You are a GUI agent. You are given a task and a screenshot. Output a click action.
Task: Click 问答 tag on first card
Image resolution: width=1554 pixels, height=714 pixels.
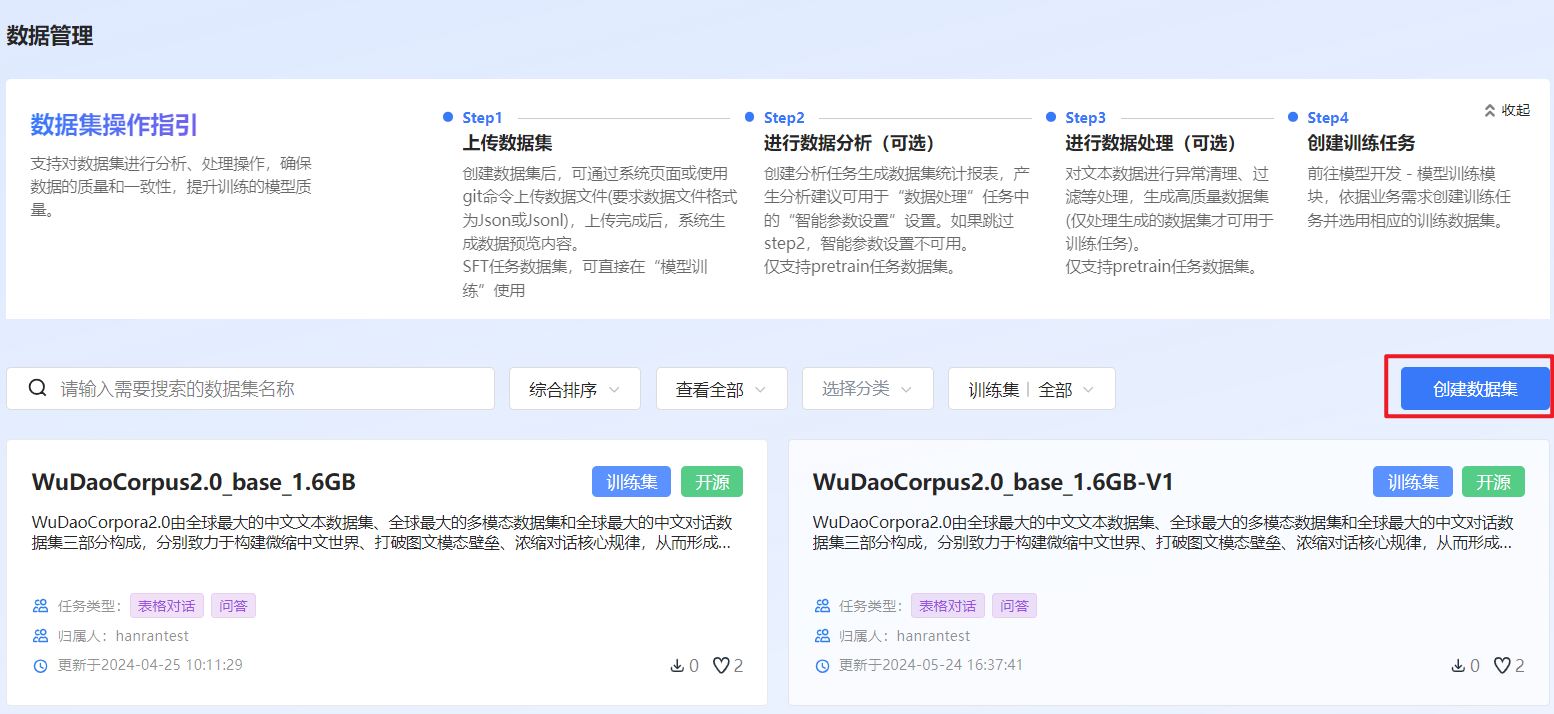233,606
